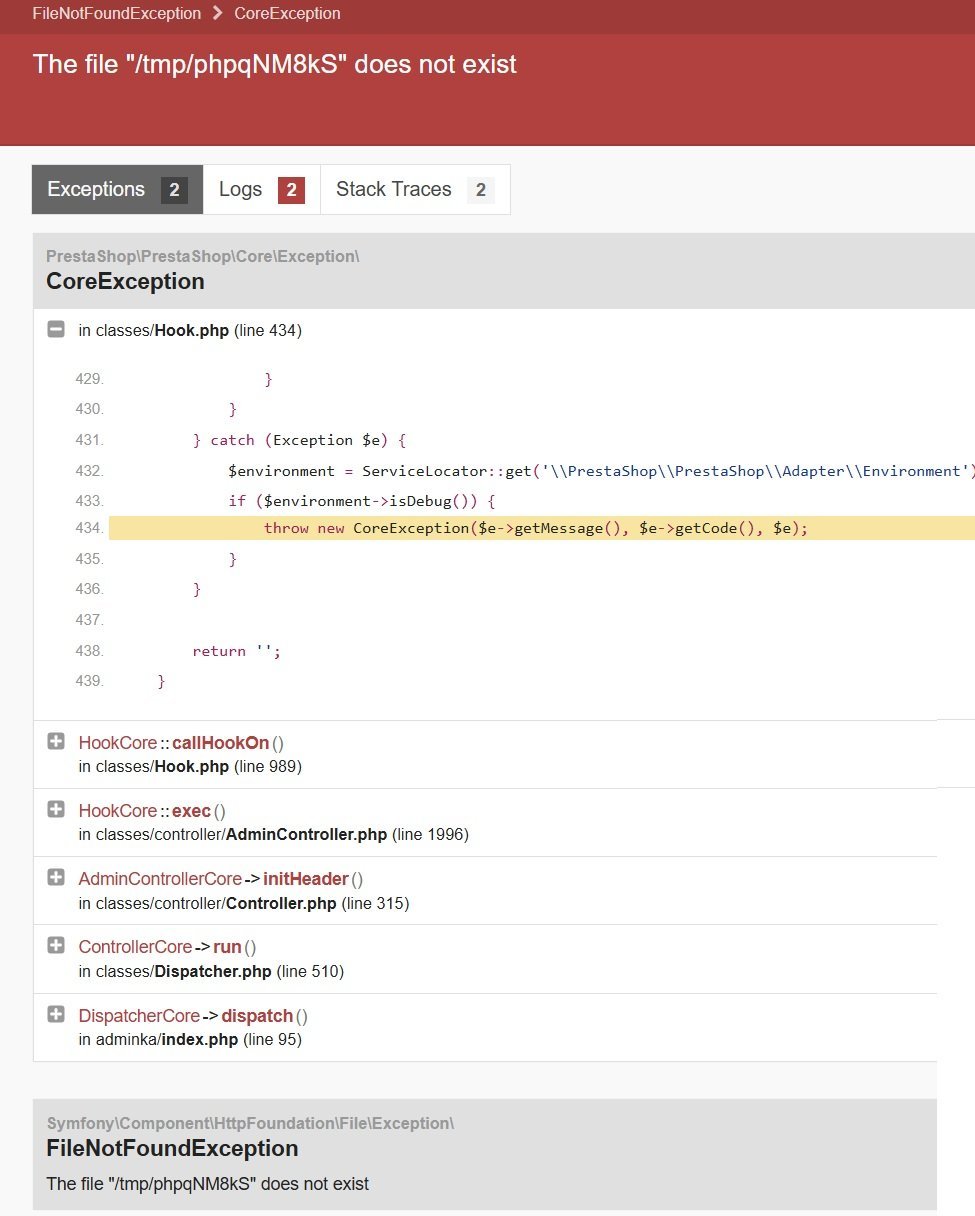975x1216 pixels.
Task: Collapse the Hook.php line 434 code block
Action: click(x=56, y=329)
